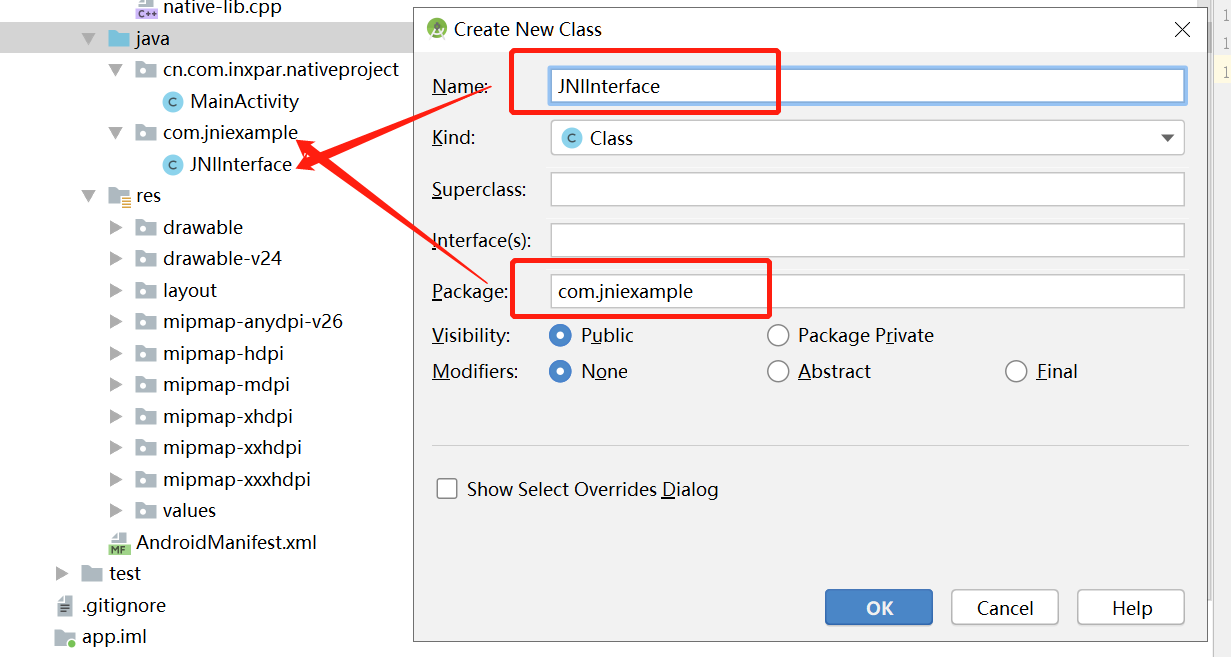The width and height of the screenshot is (1231, 657).
Task: Select the Public visibility radio button
Action: pos(560,335)
